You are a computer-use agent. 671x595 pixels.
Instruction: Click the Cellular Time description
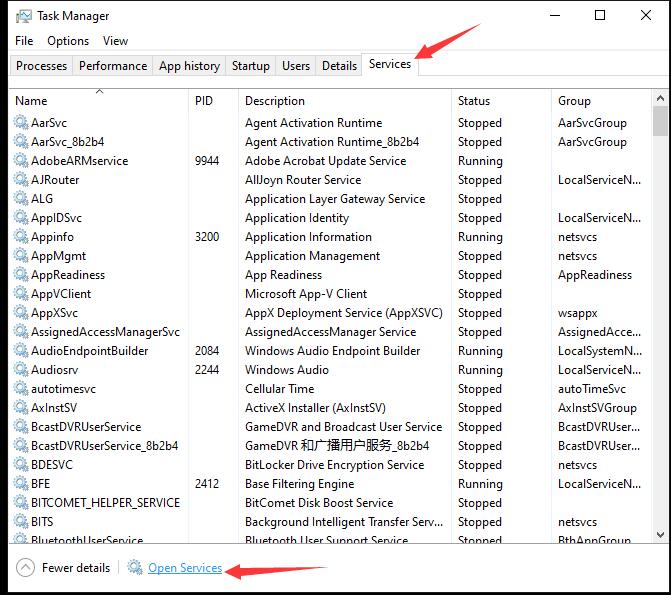279,388
